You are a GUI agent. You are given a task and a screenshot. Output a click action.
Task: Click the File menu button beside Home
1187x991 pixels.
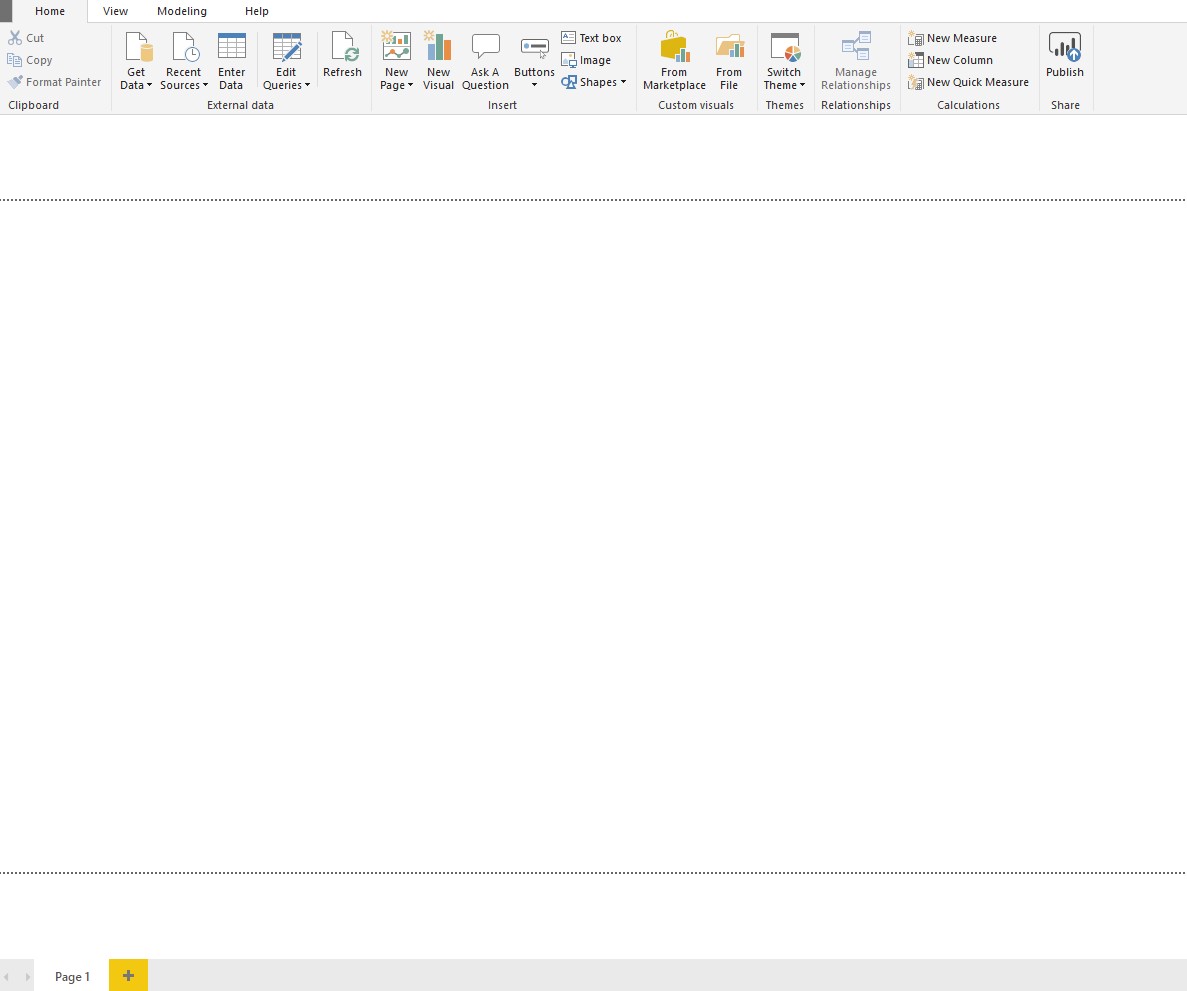pos(6,11)
